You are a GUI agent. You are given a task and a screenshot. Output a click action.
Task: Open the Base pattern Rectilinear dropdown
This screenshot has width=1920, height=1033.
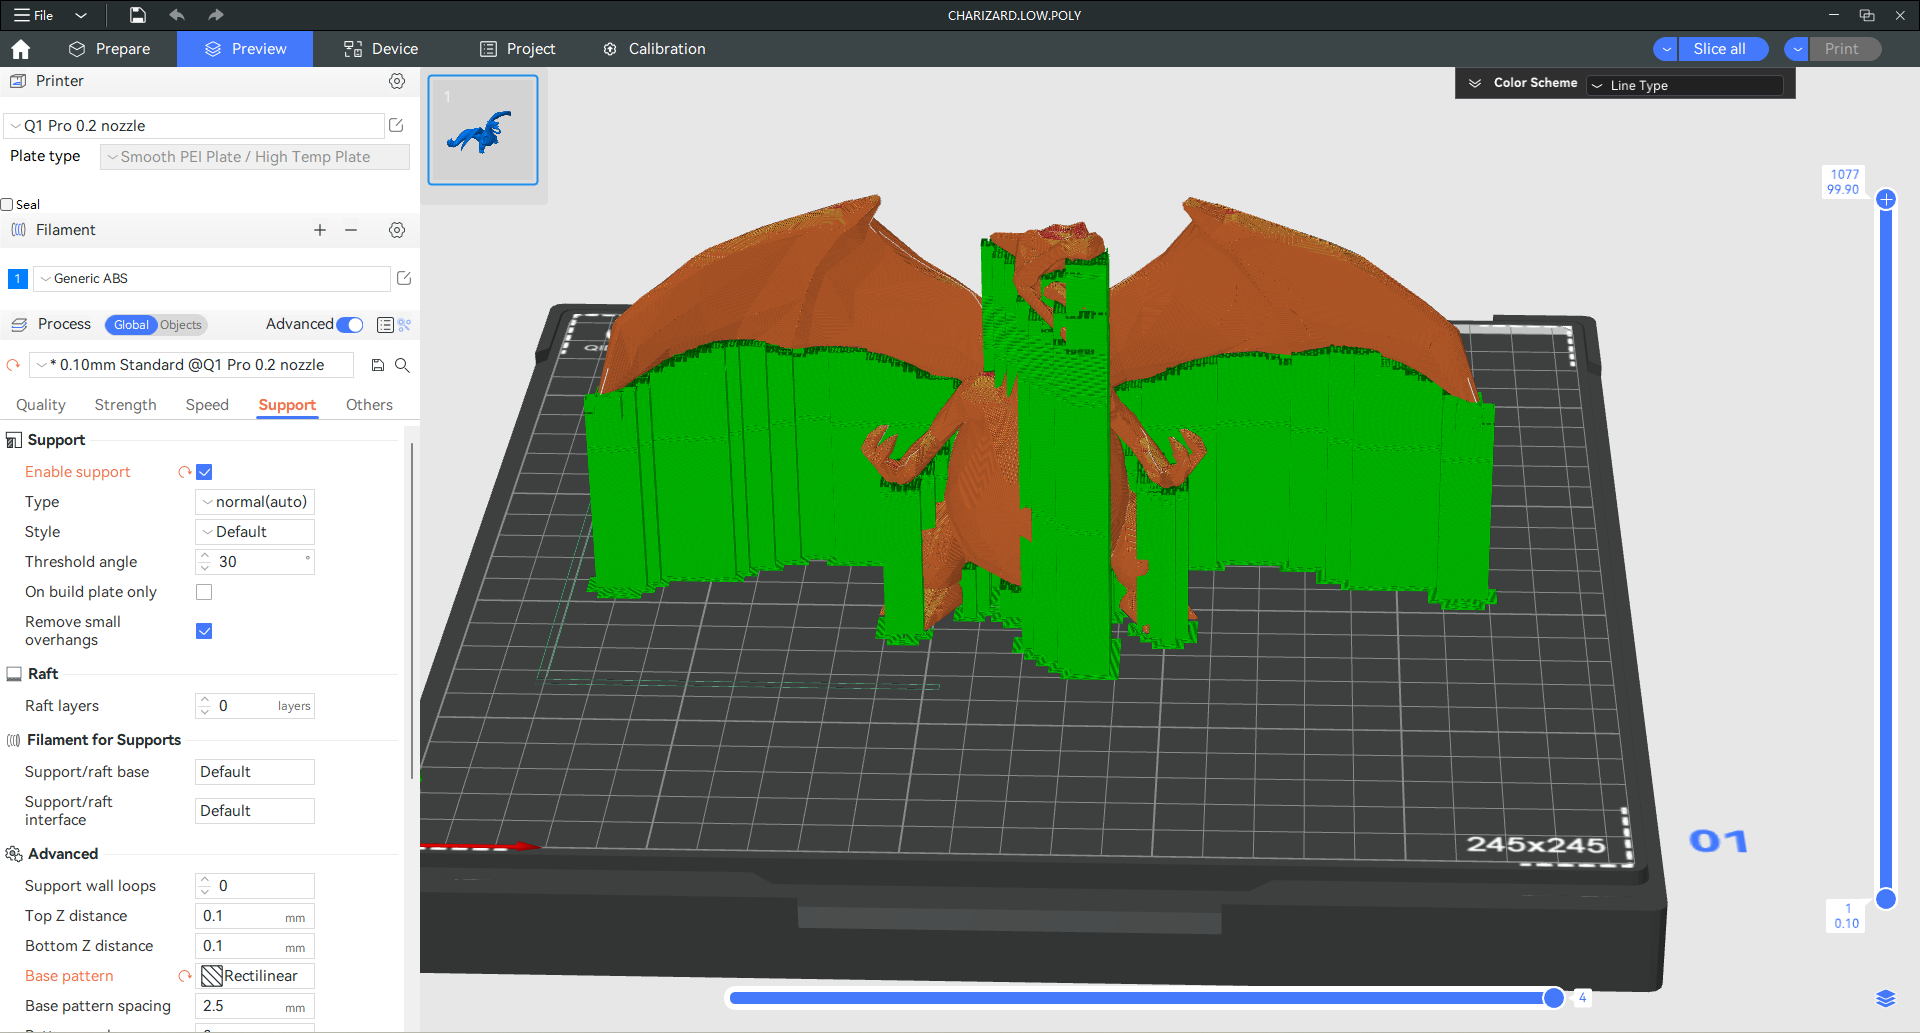tap(255, 976)
